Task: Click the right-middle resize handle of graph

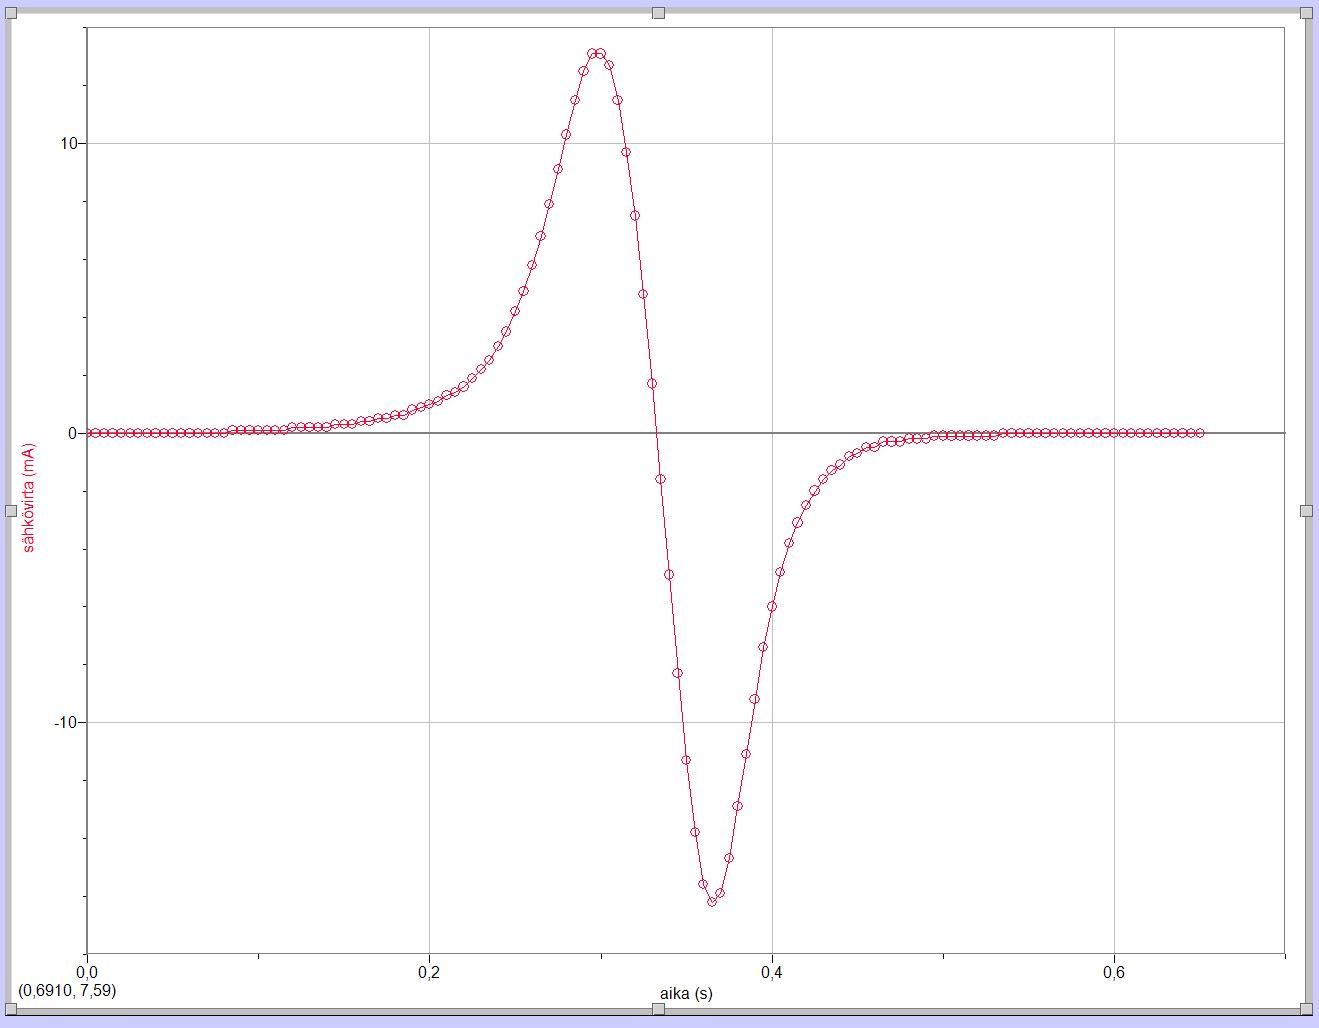Action: 1306,511
